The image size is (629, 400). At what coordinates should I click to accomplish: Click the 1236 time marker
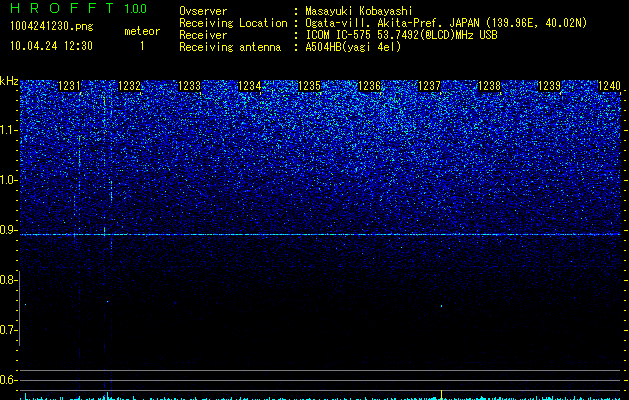(x=369, y=86)
